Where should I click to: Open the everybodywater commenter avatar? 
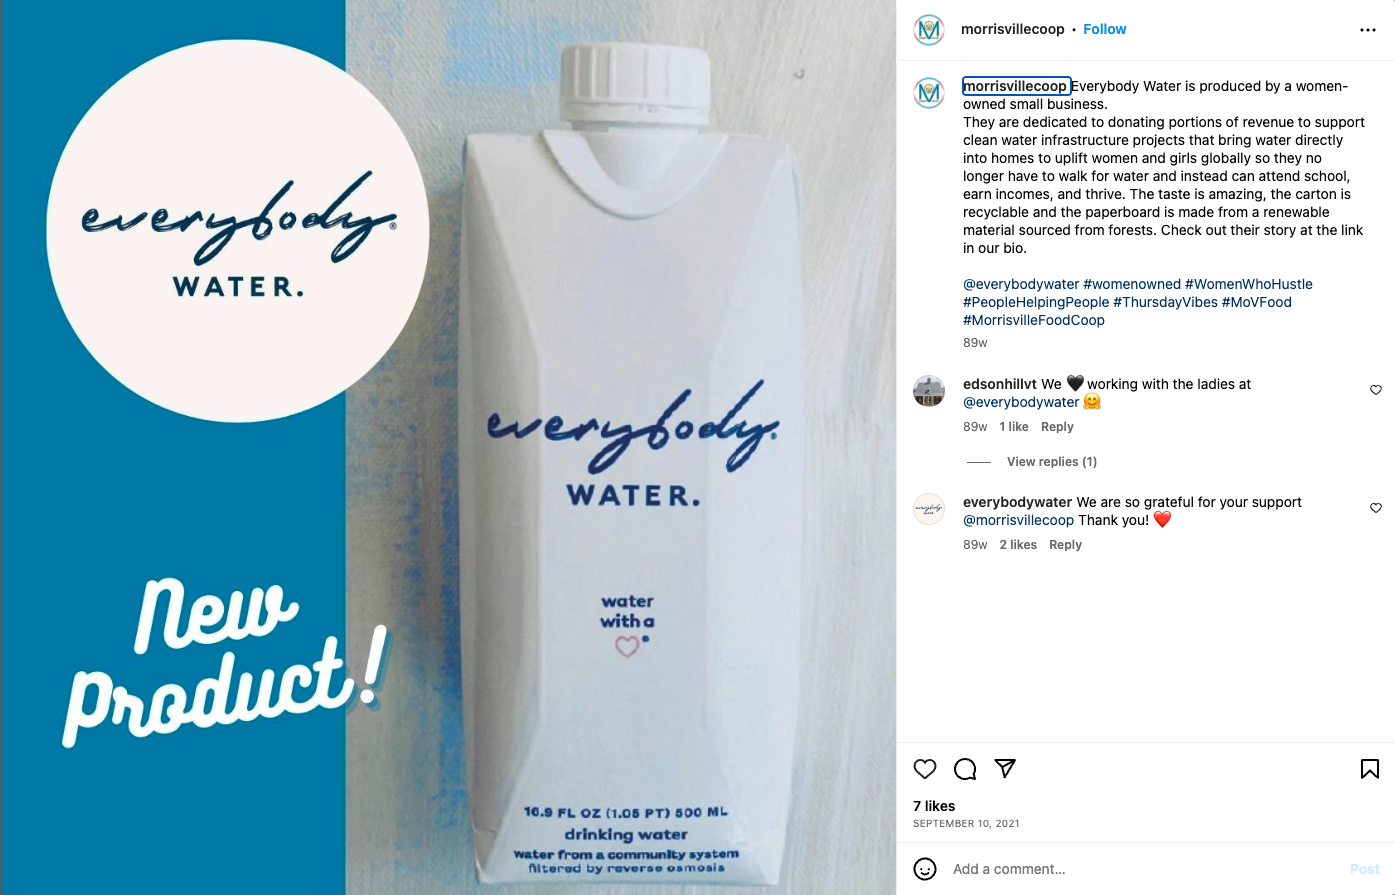[x=929, y=509]
